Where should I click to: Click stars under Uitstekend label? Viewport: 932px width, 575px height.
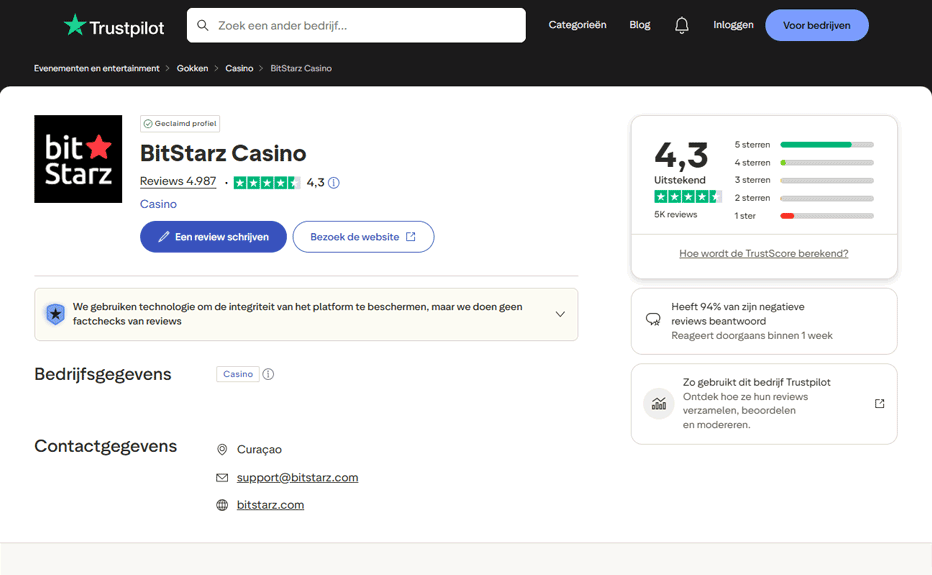(x=688, y=197)
